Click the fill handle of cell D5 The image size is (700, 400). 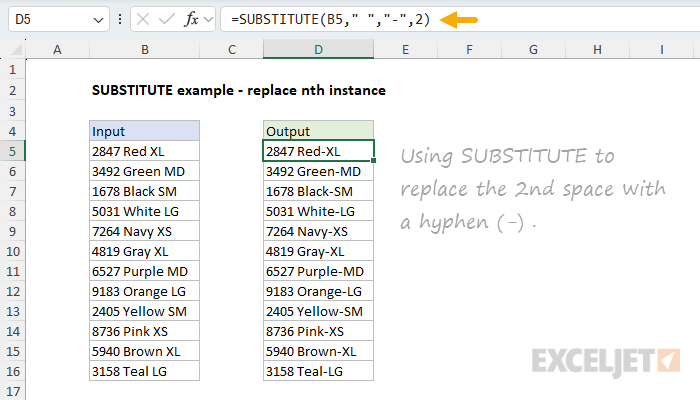tap(374, 161)
